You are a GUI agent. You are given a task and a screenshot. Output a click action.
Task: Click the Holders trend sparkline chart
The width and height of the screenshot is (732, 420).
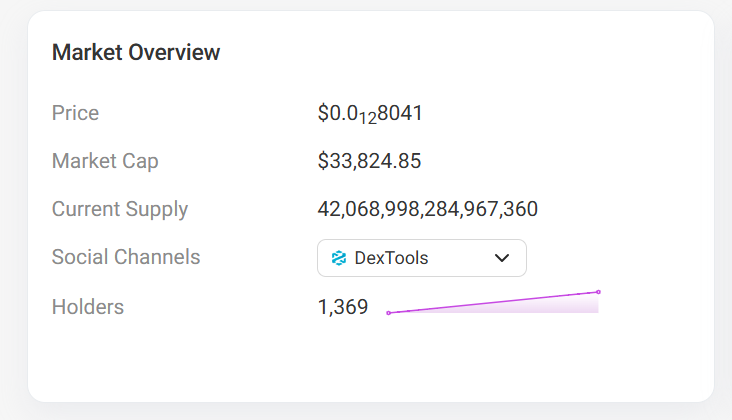click(493, 302)
